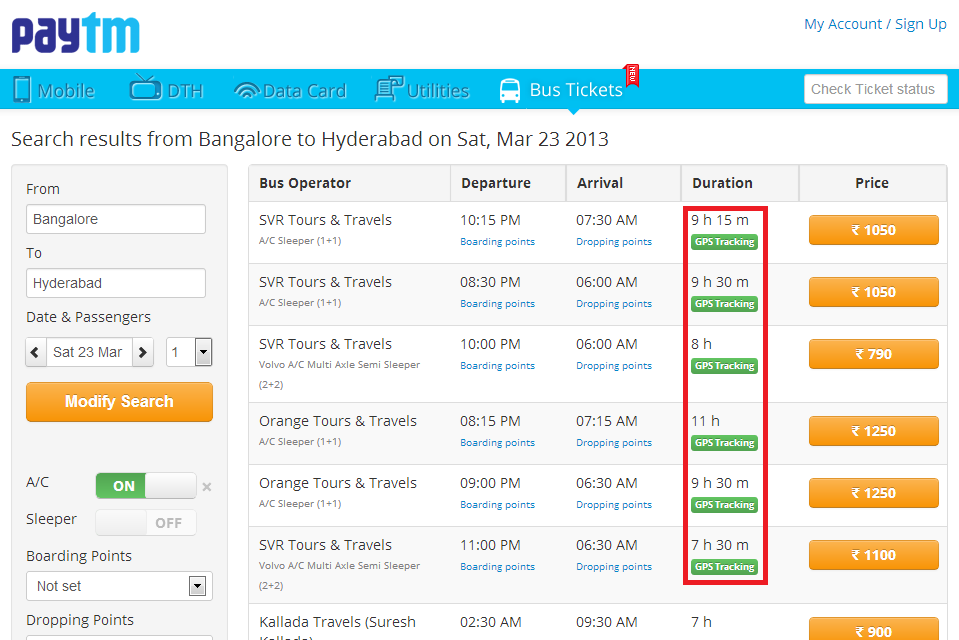Select ₹1050 fare for 08:30 PM SVR bus

pos(873,292)
